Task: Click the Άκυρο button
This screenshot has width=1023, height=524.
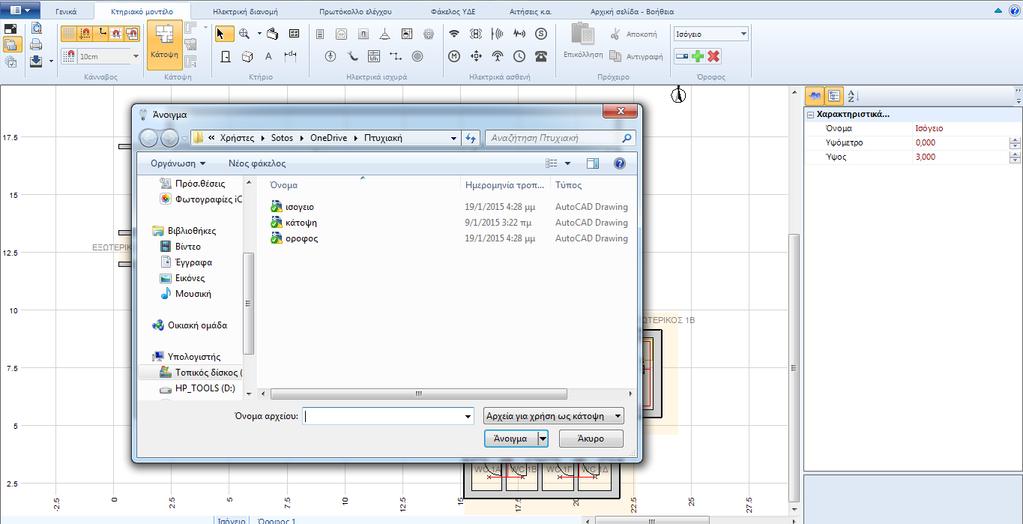Action: click(591, 439)
